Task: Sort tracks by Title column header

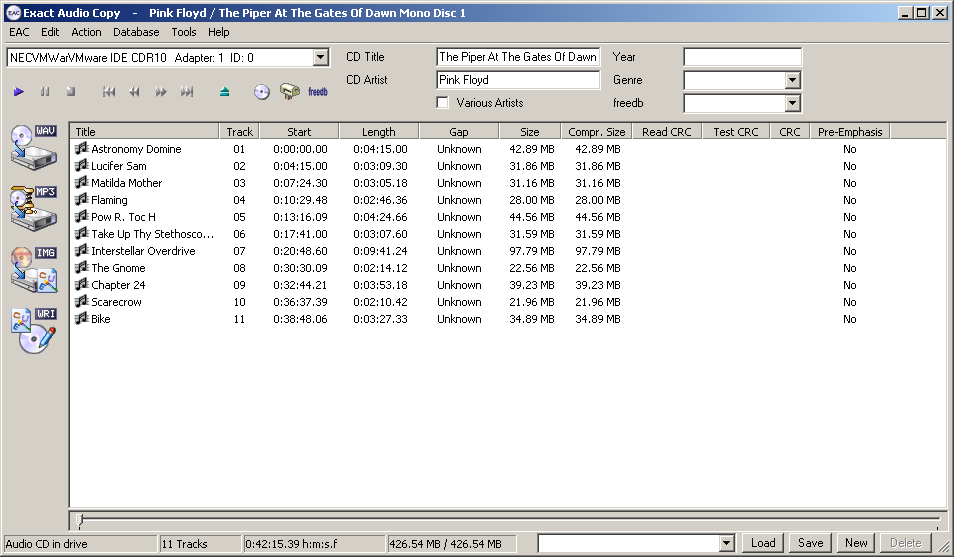Action: pos(144,131)
